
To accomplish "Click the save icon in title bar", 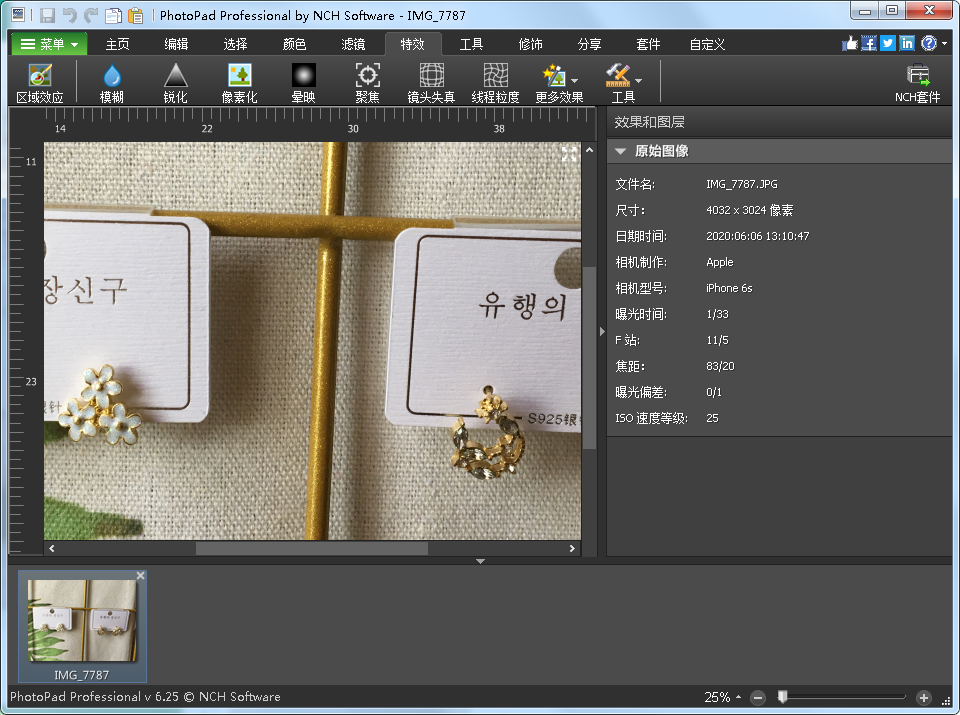I will (47, 15).
